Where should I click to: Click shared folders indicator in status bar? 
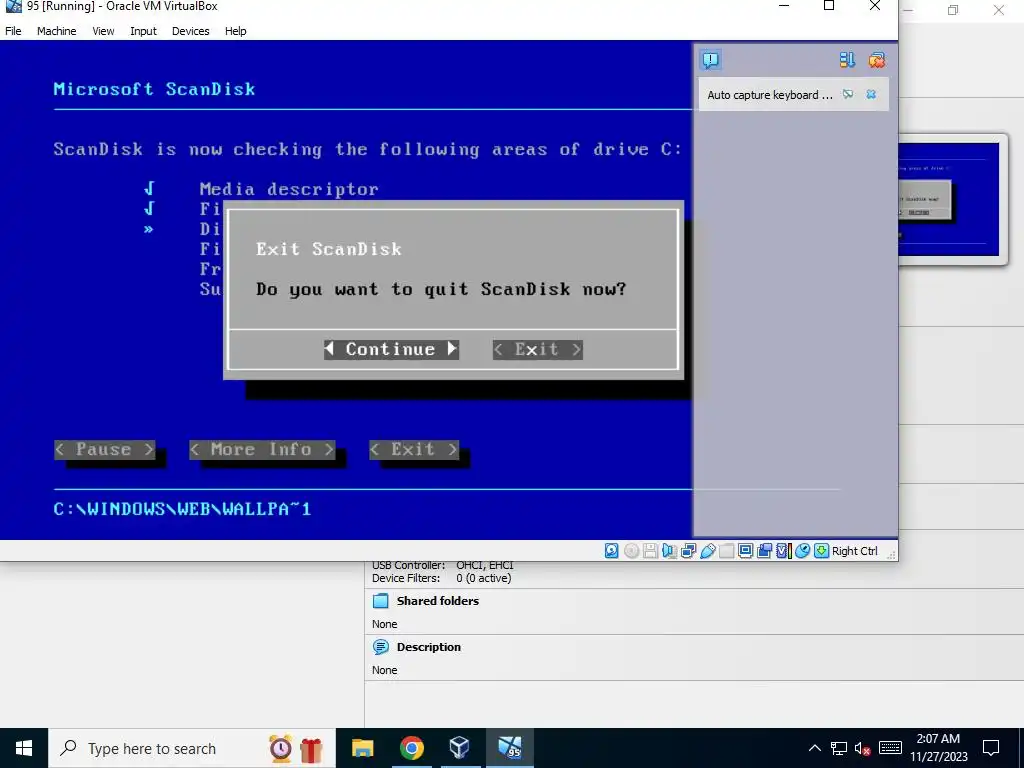point(726,551)
